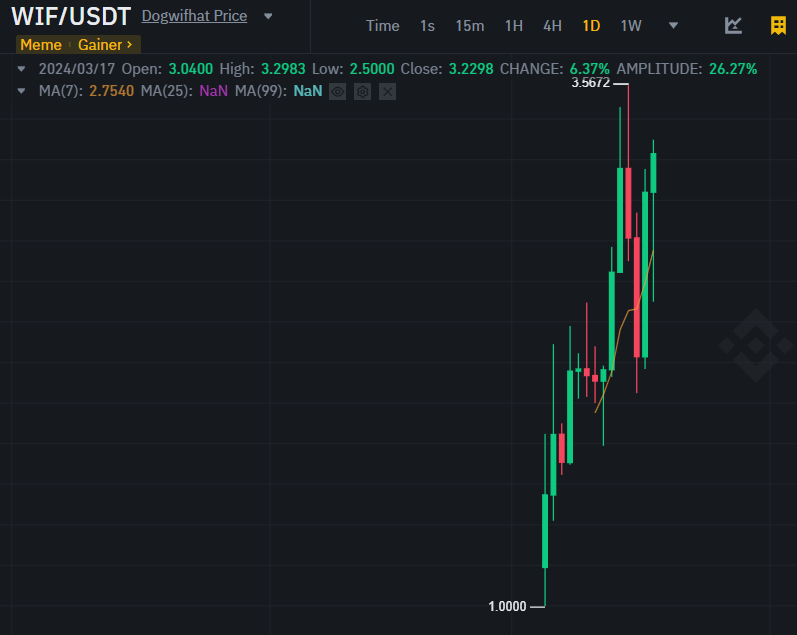Open the technical indicators chart icon

[733, 25]
